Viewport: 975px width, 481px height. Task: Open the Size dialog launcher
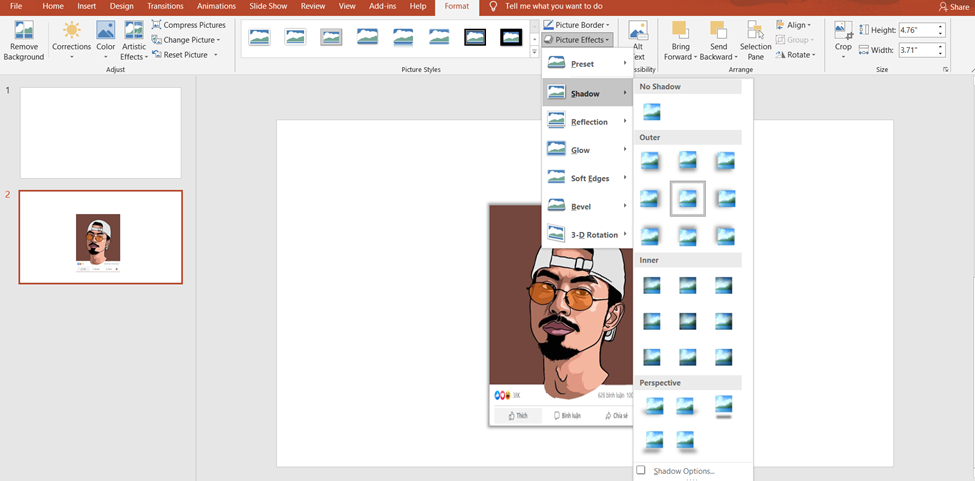pyautogui.click(x=946, y=70)
